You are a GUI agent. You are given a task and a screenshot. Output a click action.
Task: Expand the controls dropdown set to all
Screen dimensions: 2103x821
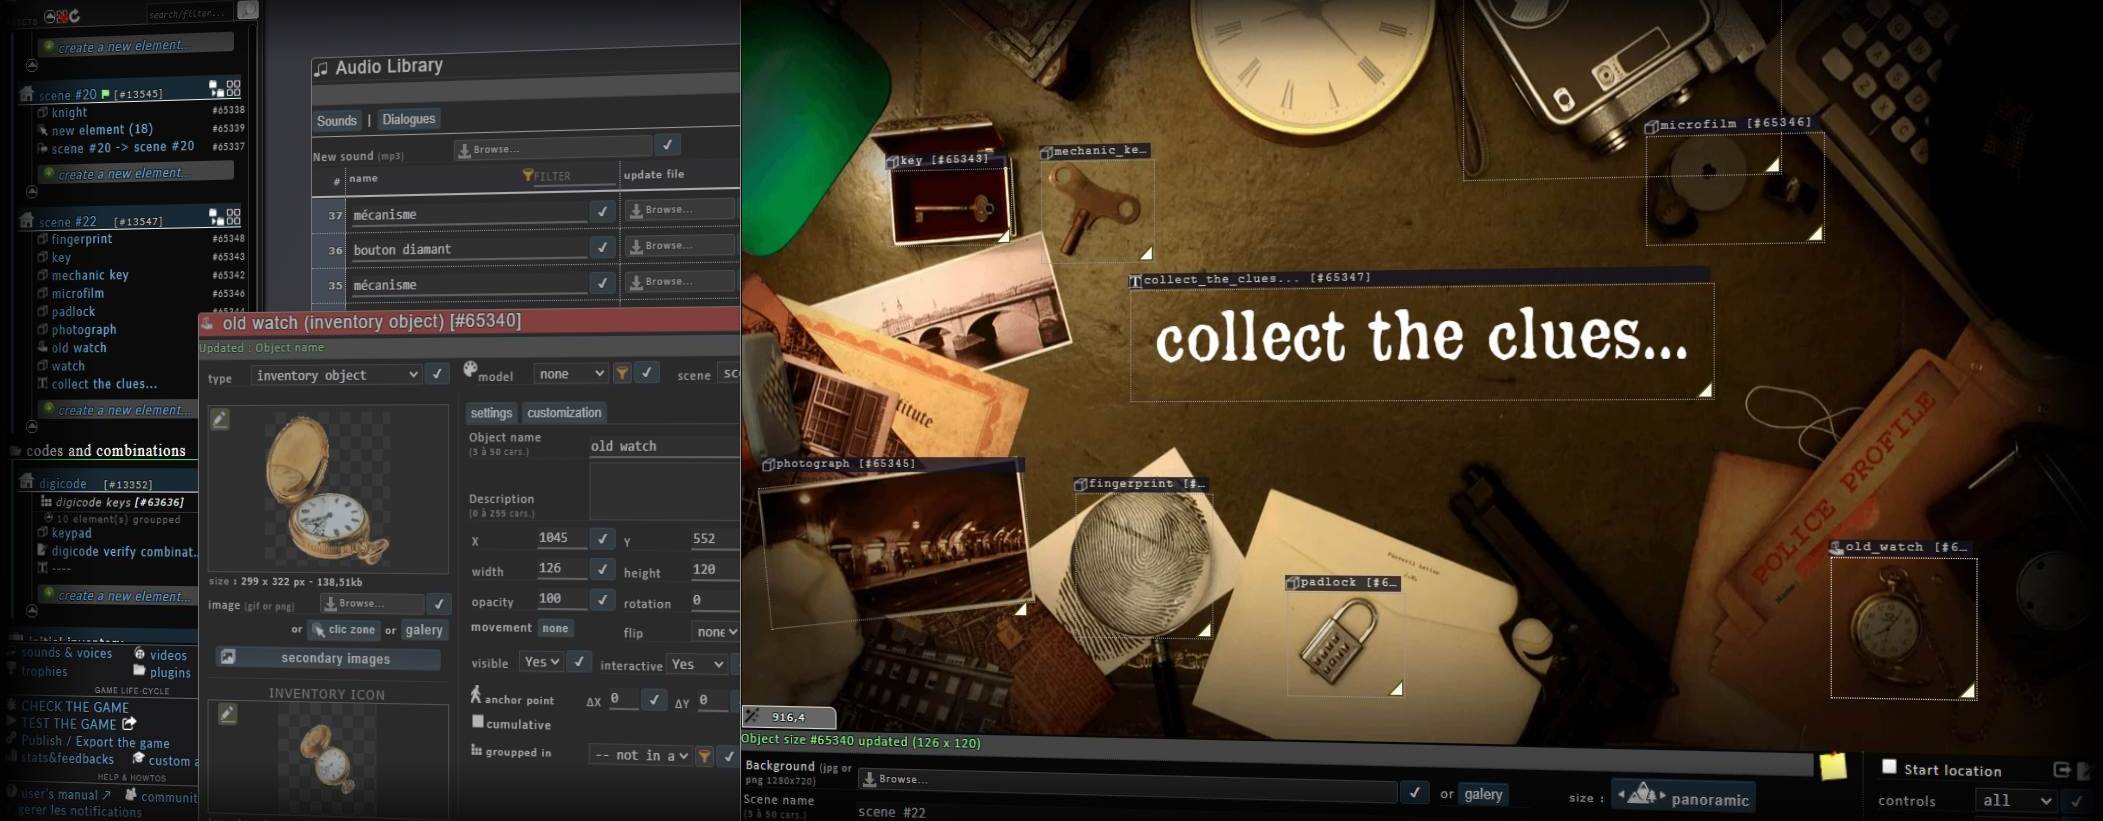click(2016, 800)
